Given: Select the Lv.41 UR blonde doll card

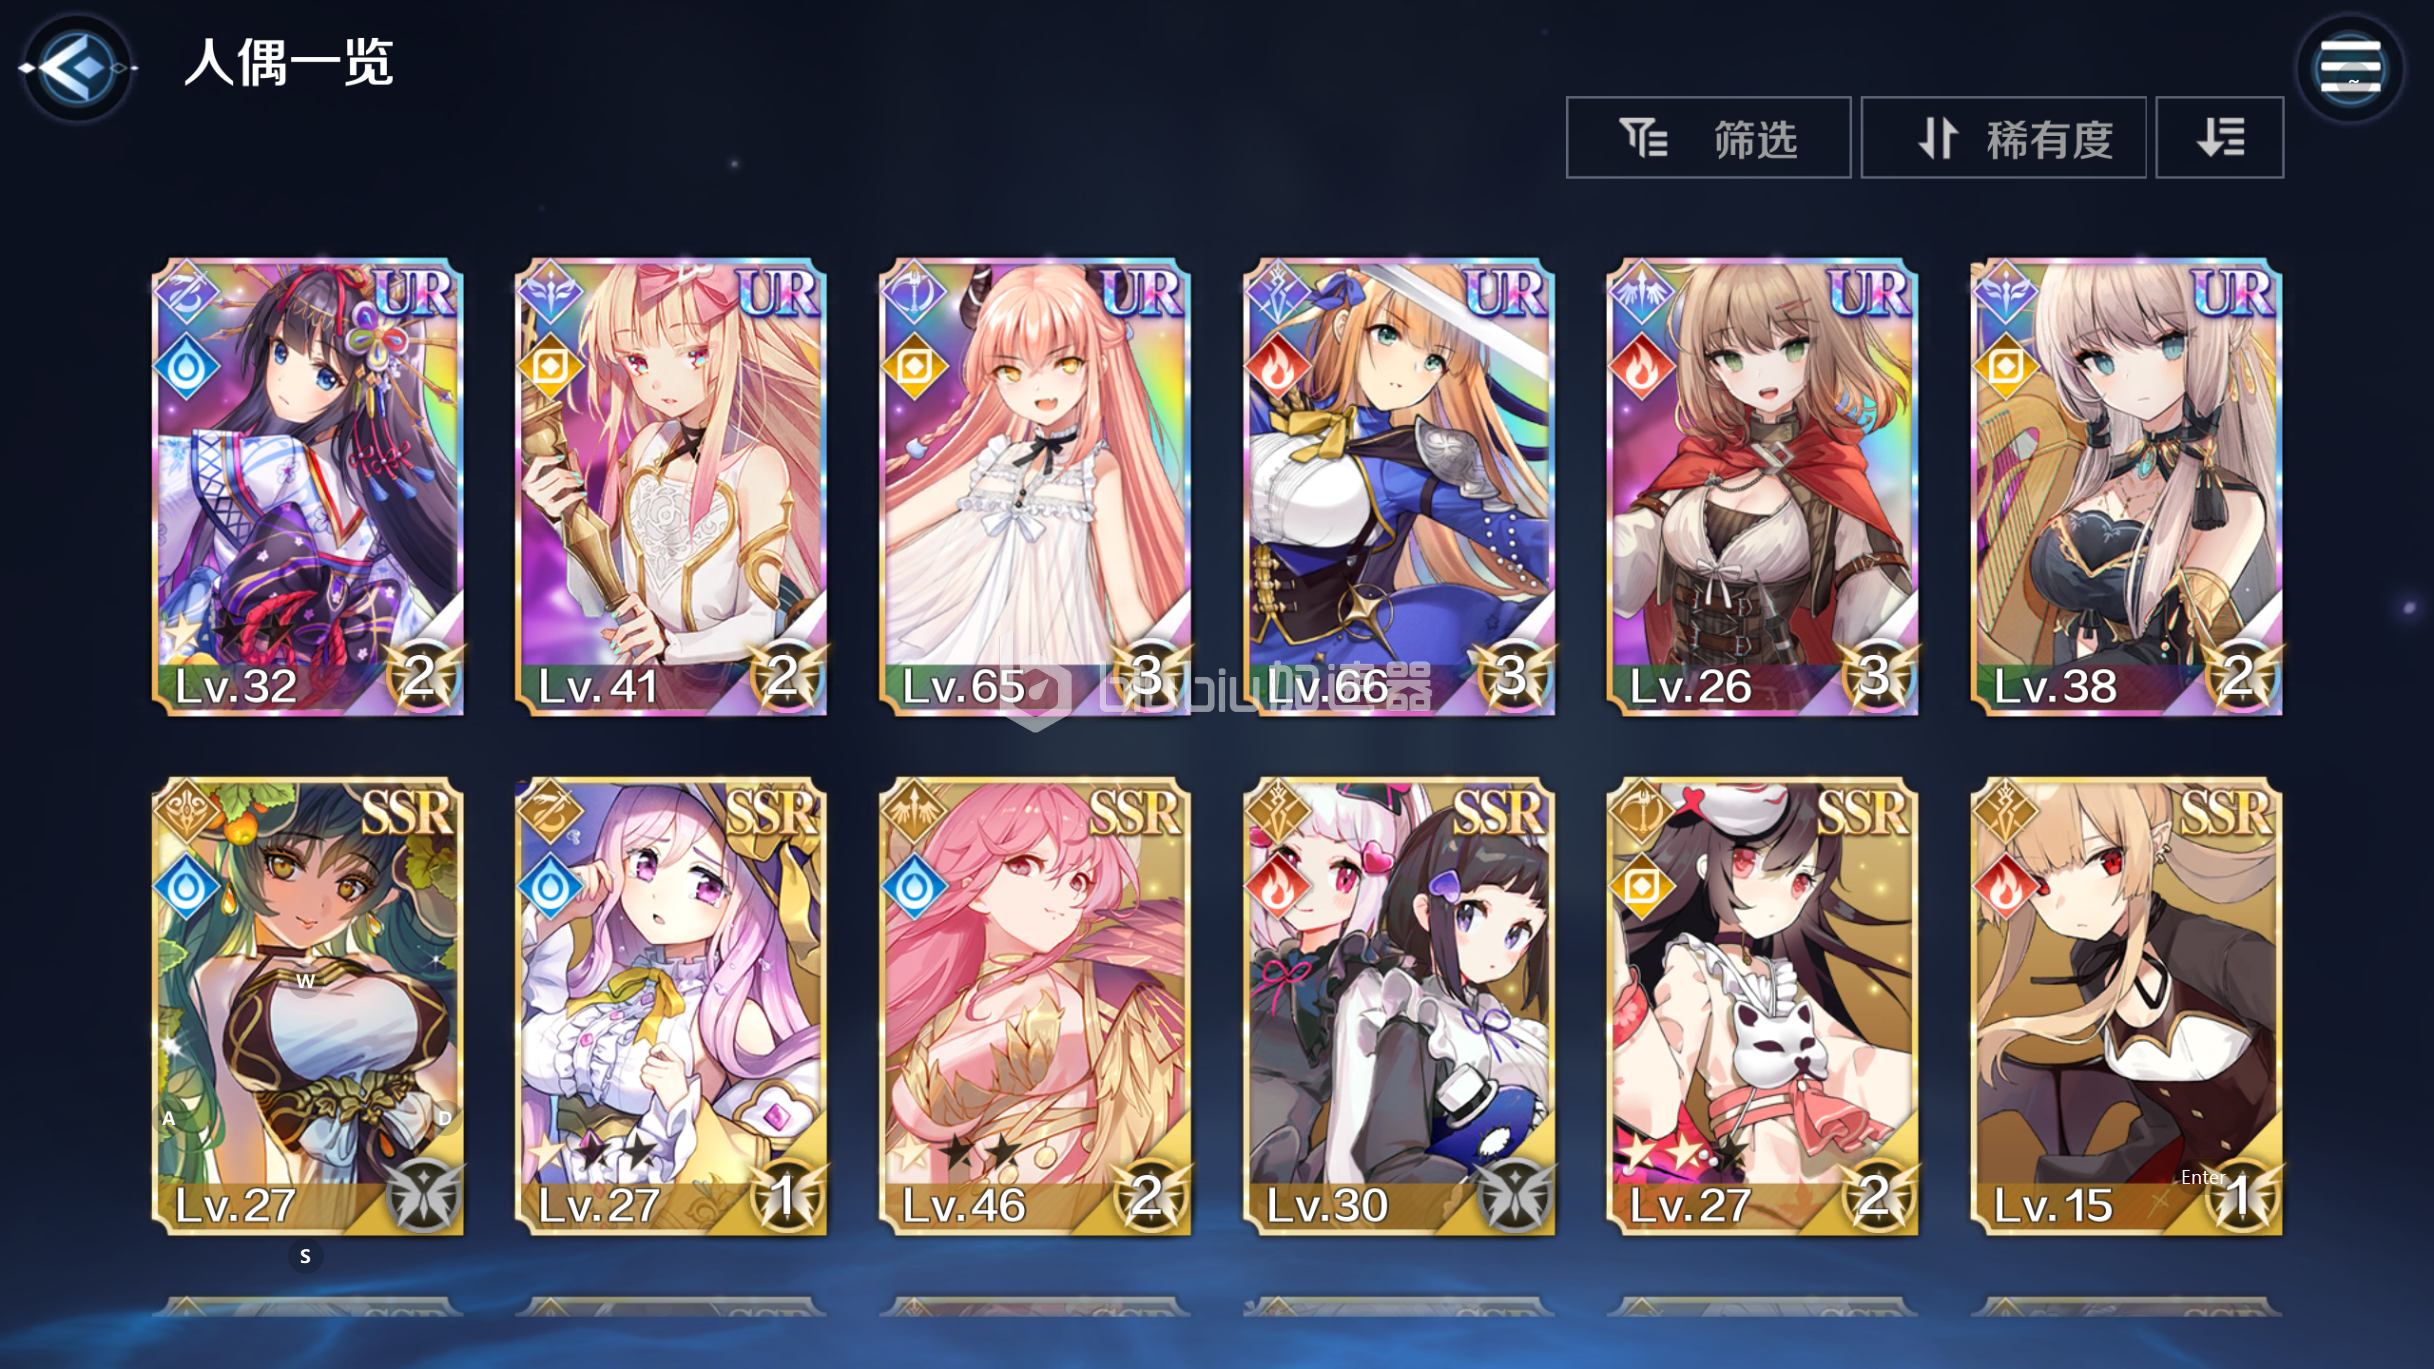Looking at the screenshot, I should (671, 487).
